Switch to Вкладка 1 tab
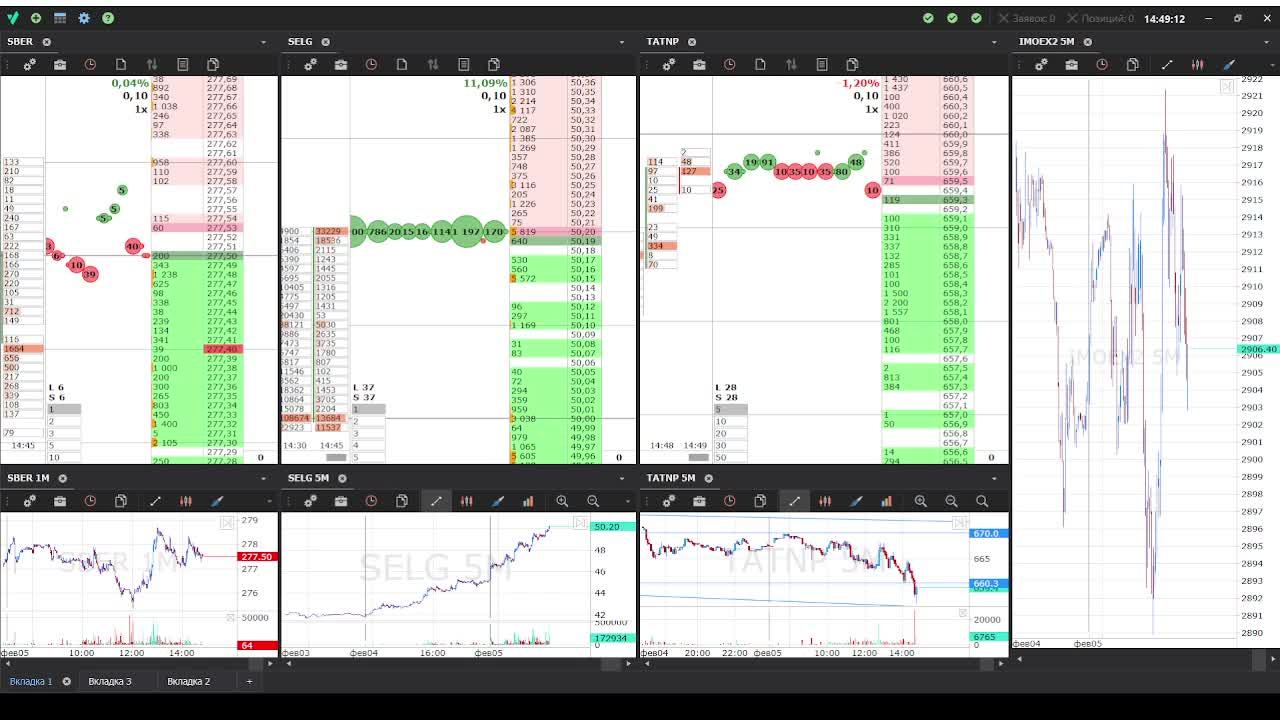Screen dimensions: 1280x720 tap(31, 681)
